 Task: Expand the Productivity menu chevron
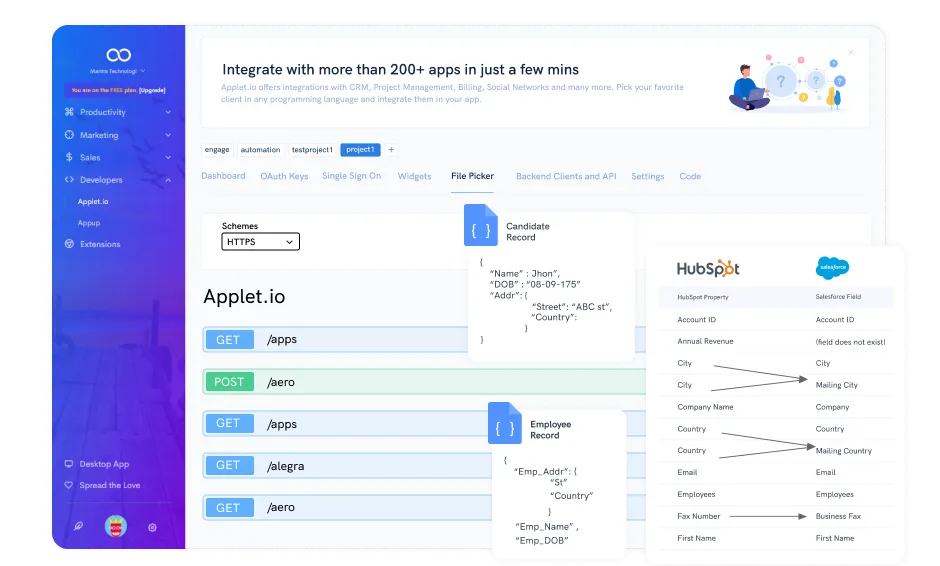pos(168,112)
